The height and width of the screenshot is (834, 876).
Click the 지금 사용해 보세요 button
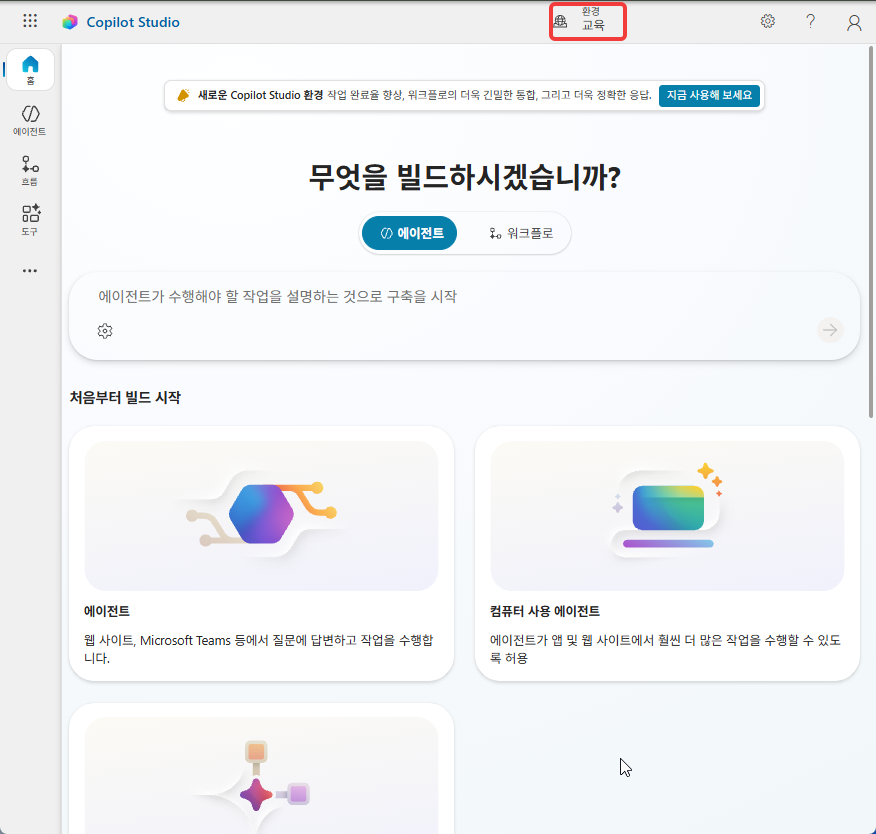pos(709,96)
